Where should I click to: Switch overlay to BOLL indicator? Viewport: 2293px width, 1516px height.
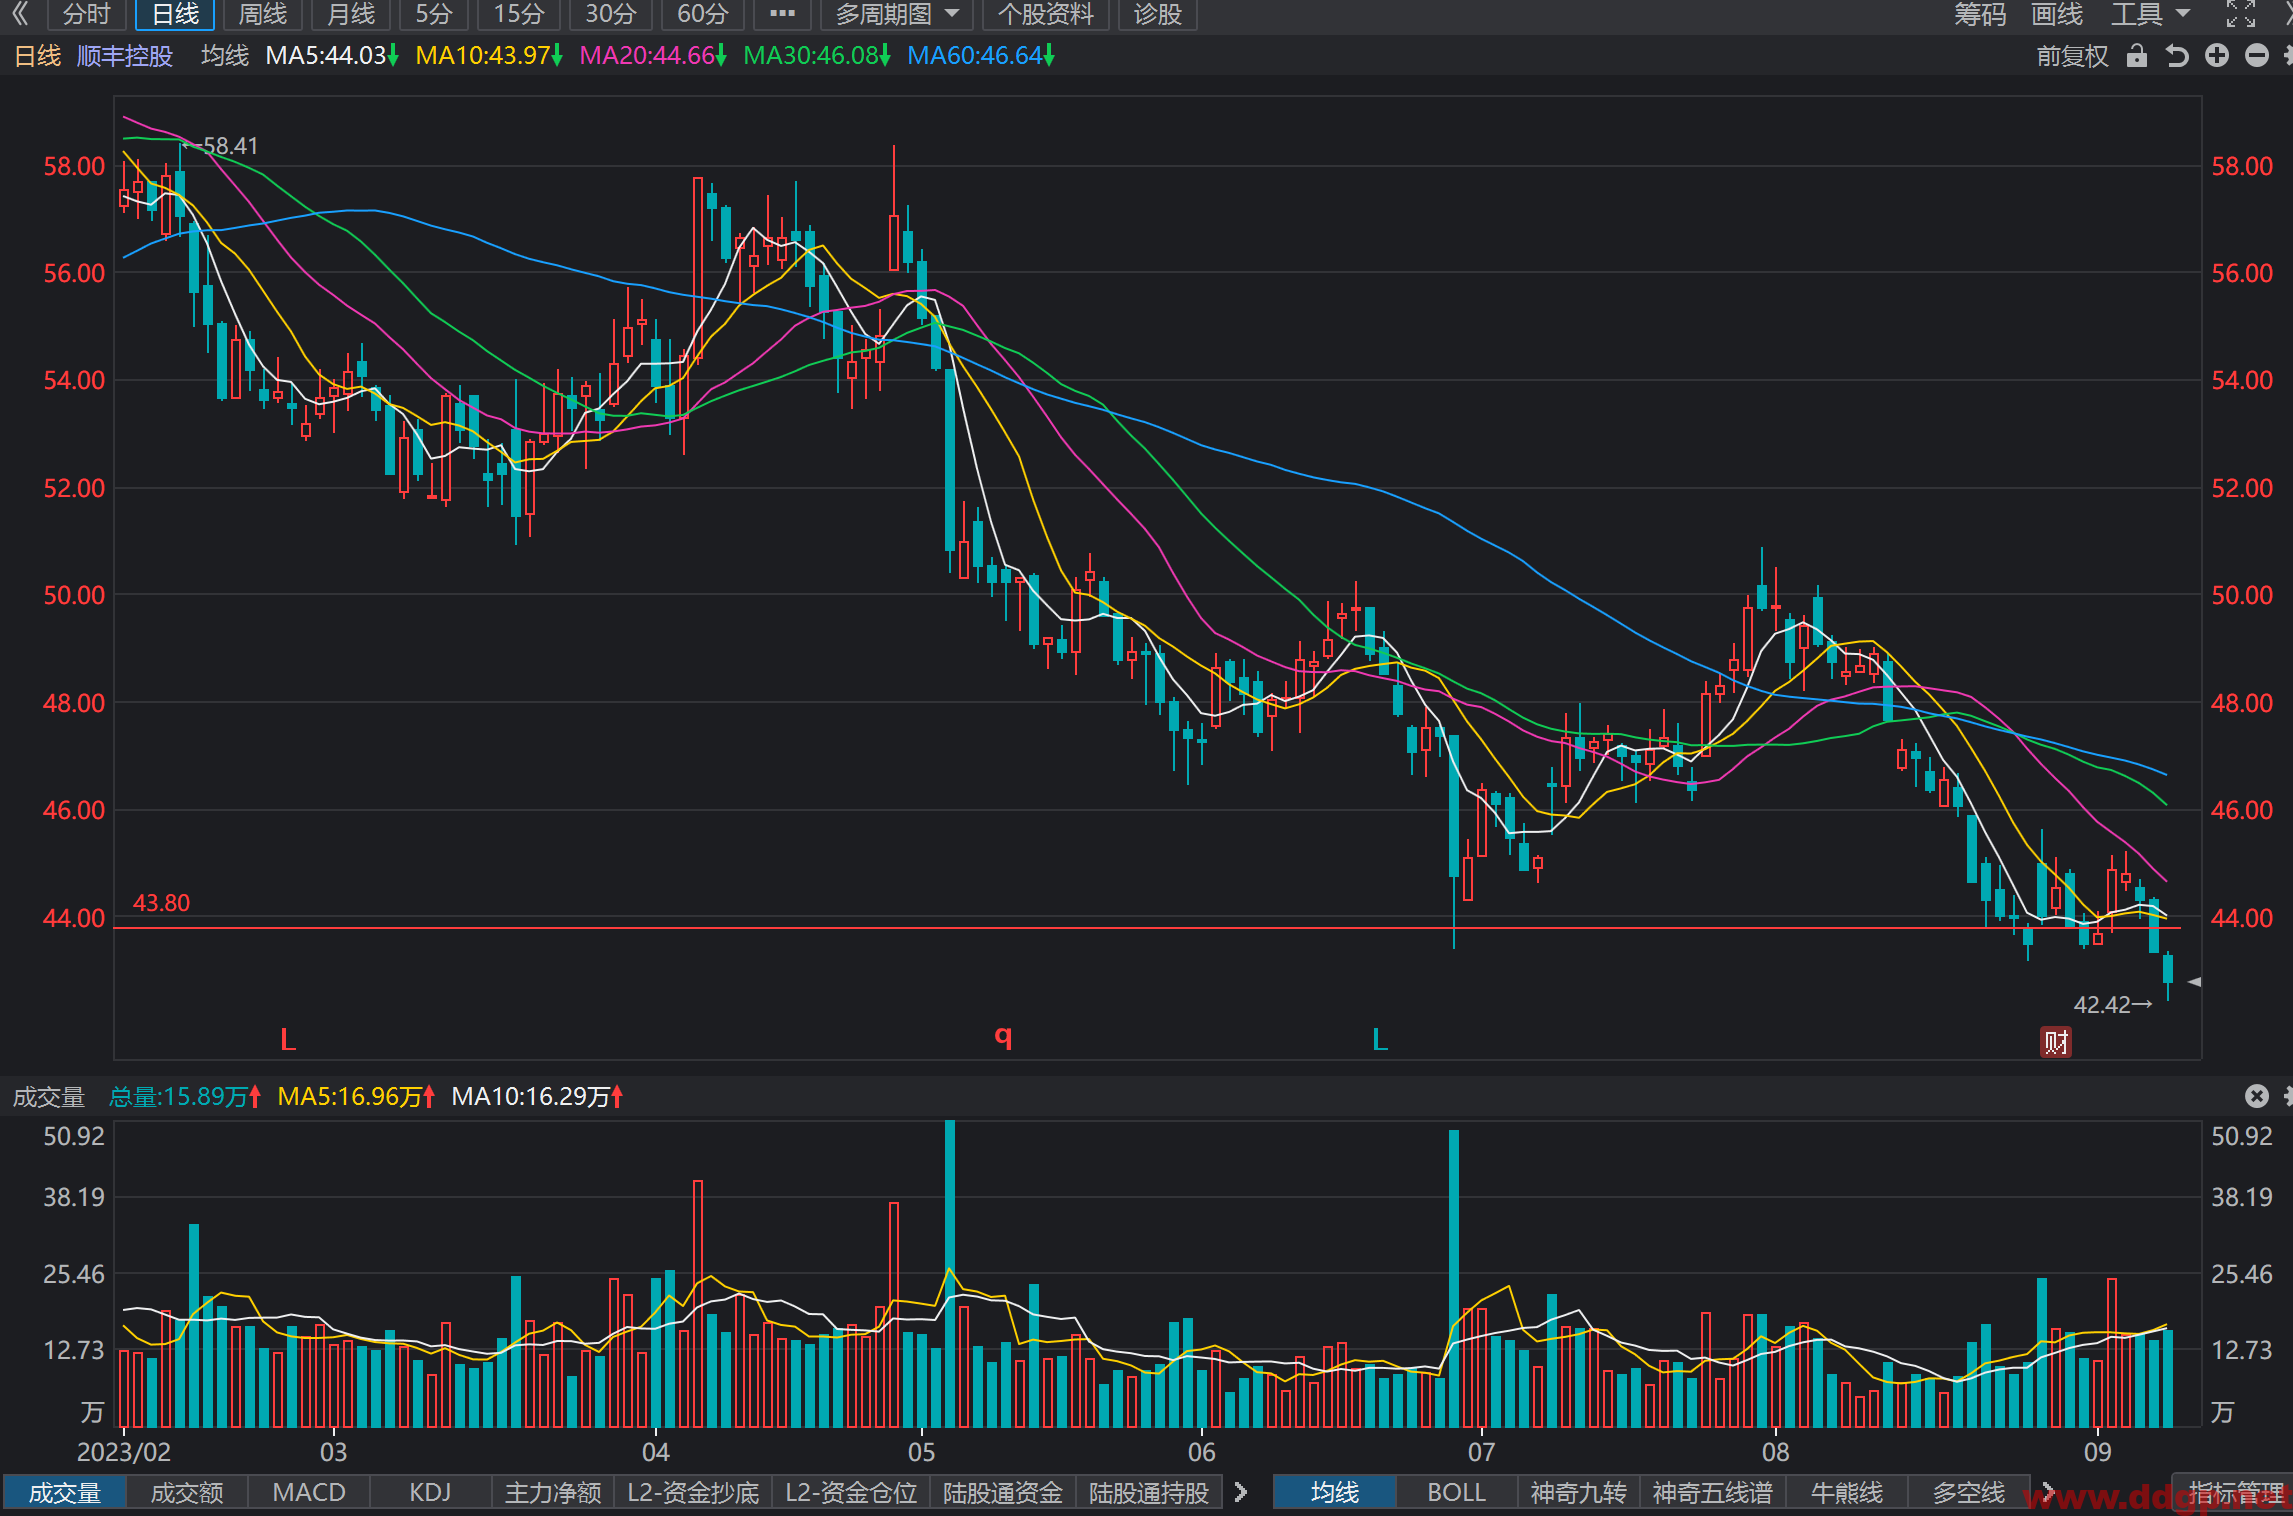coord(1456,1492)
